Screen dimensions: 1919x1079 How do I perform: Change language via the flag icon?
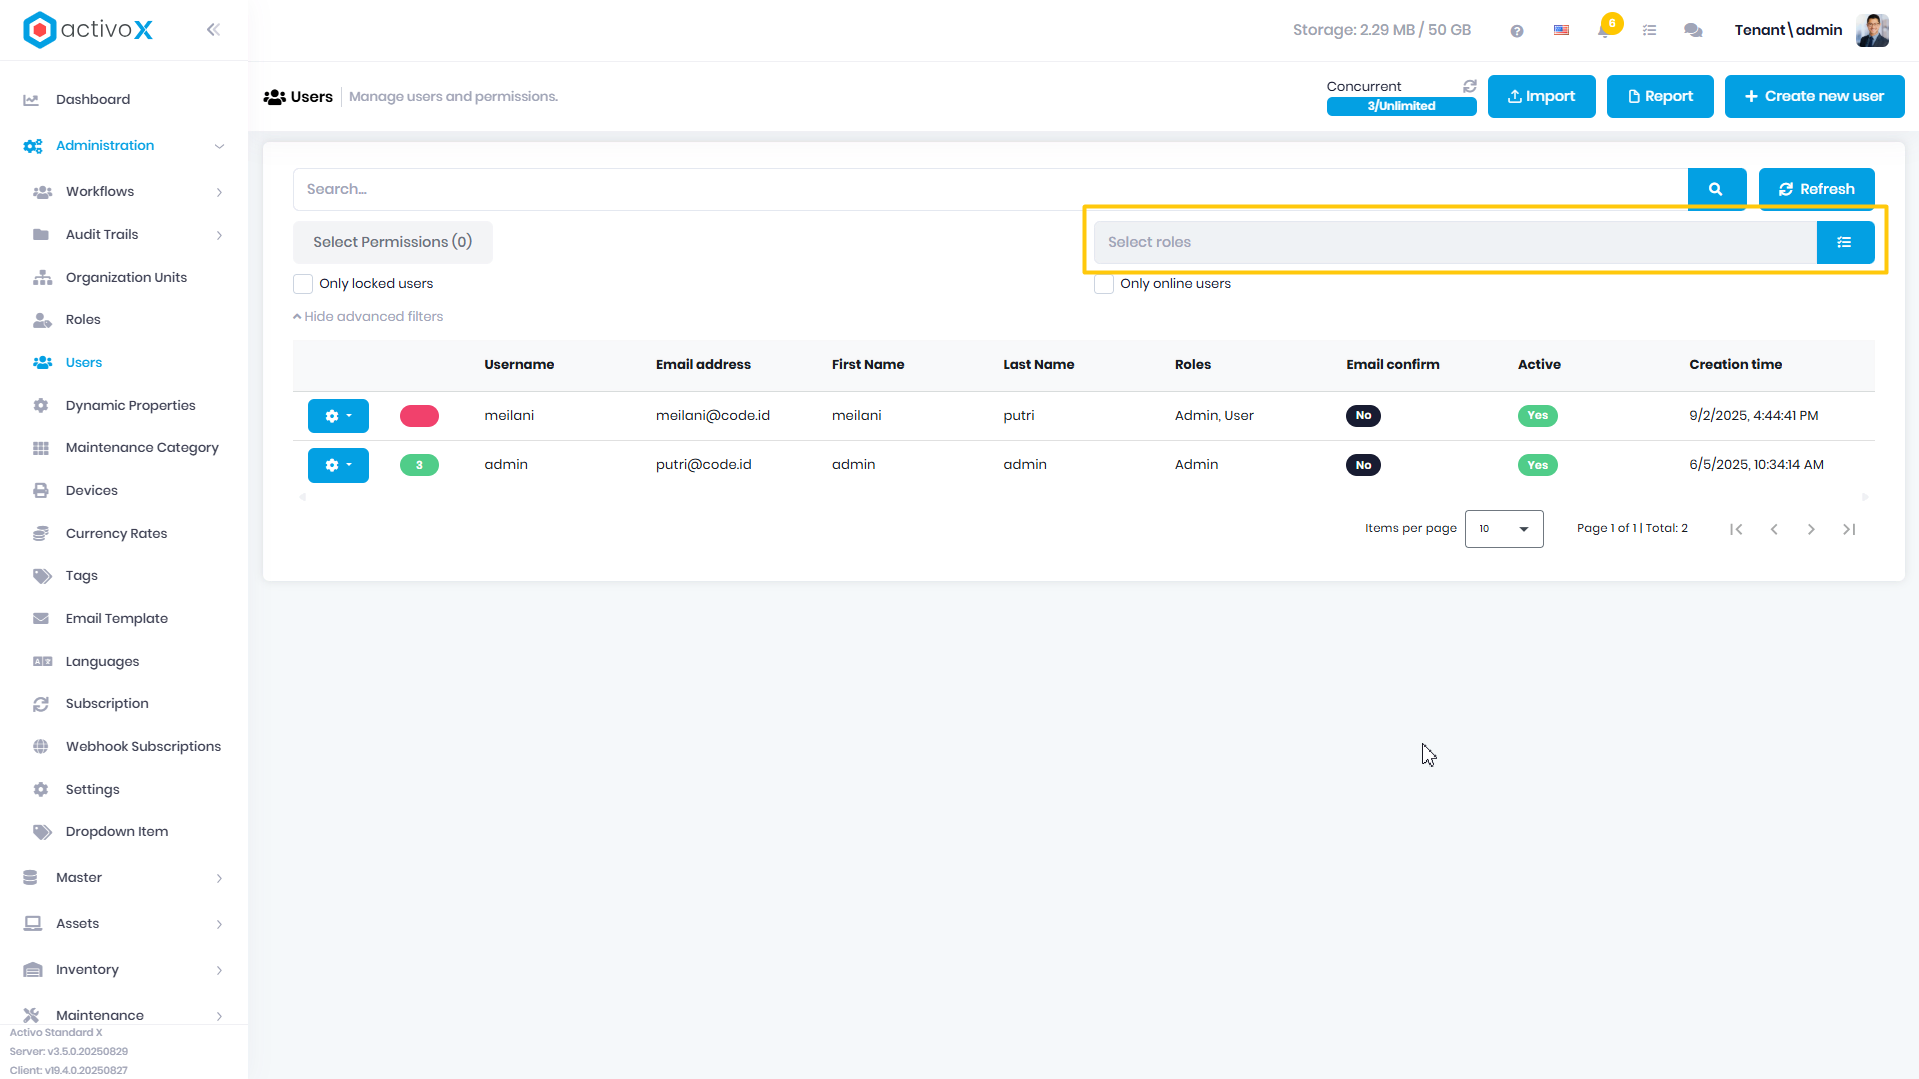(1561, 31)
